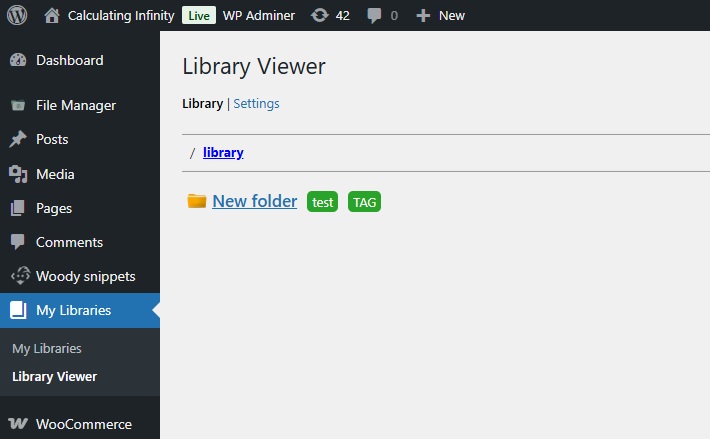The width and height of the screenshot is (710, 439).
Task: Switch to the Settings tab
Action: click(x=256, y=104)
